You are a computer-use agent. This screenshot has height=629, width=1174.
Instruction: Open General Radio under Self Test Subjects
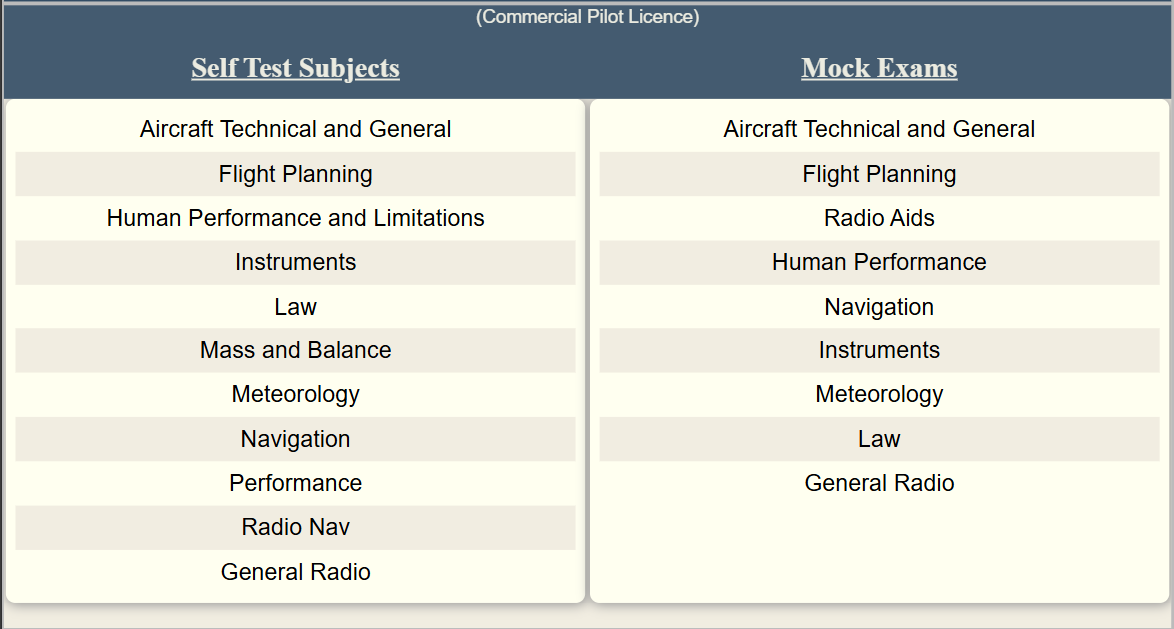[295, 572]
